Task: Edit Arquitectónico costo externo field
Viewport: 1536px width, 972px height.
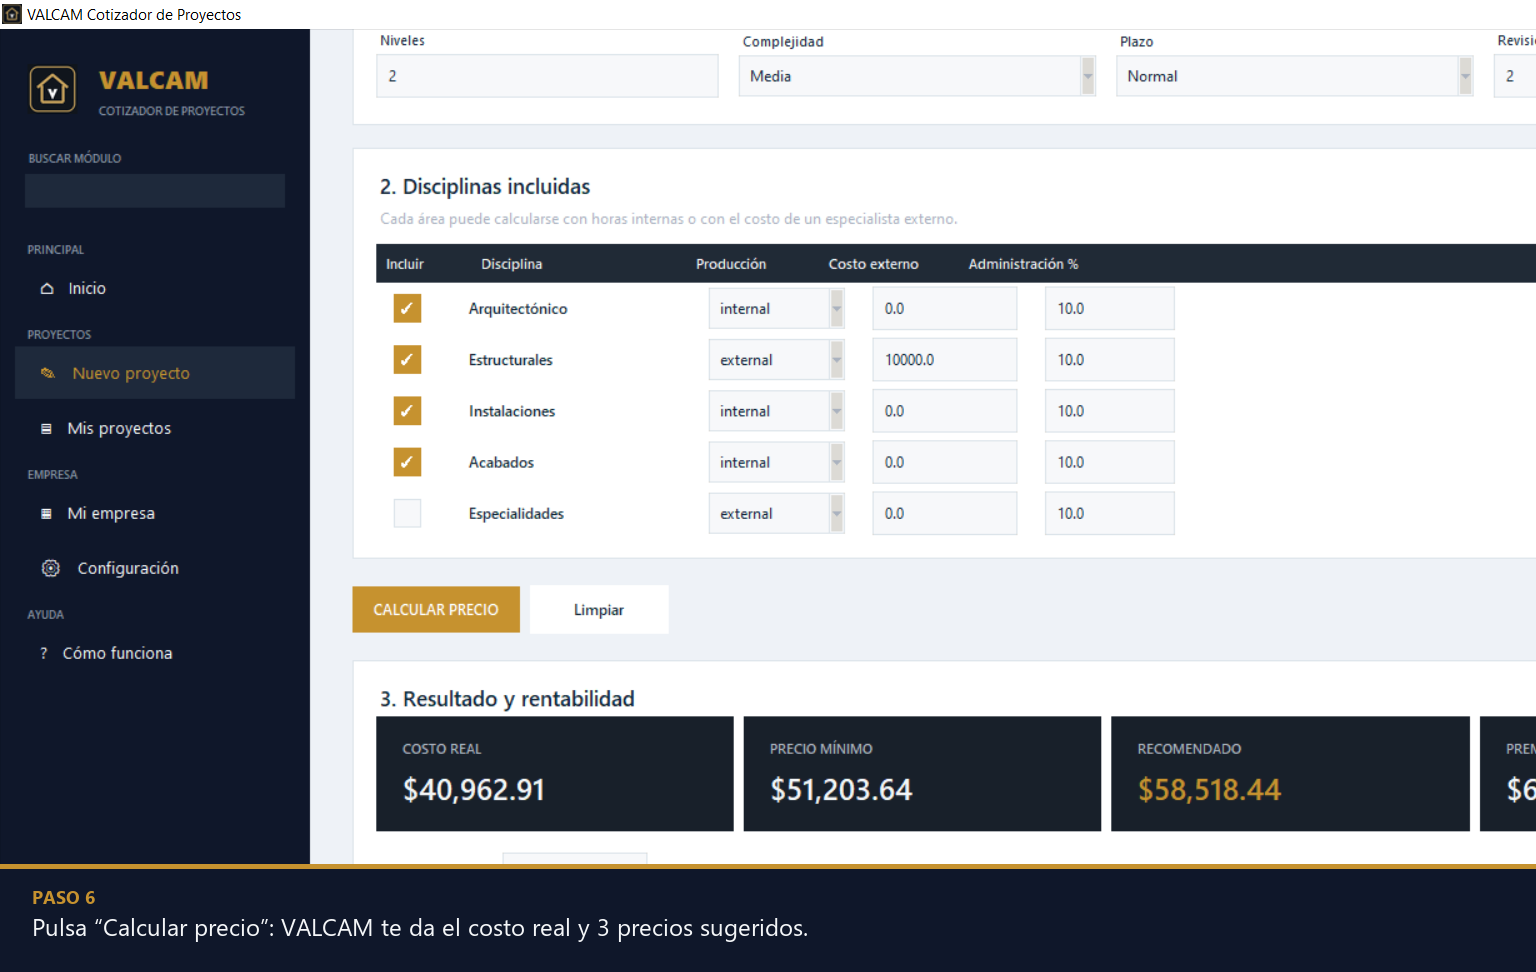Action: click(945, 308)
